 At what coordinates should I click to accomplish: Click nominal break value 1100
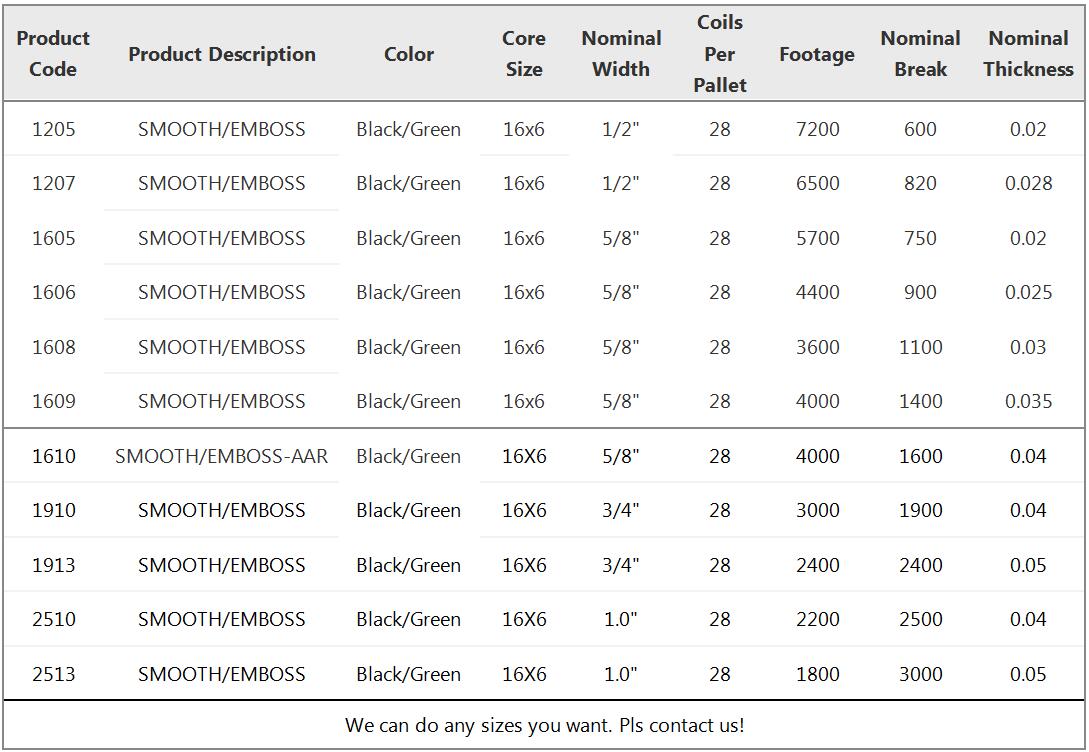point(921,347)
